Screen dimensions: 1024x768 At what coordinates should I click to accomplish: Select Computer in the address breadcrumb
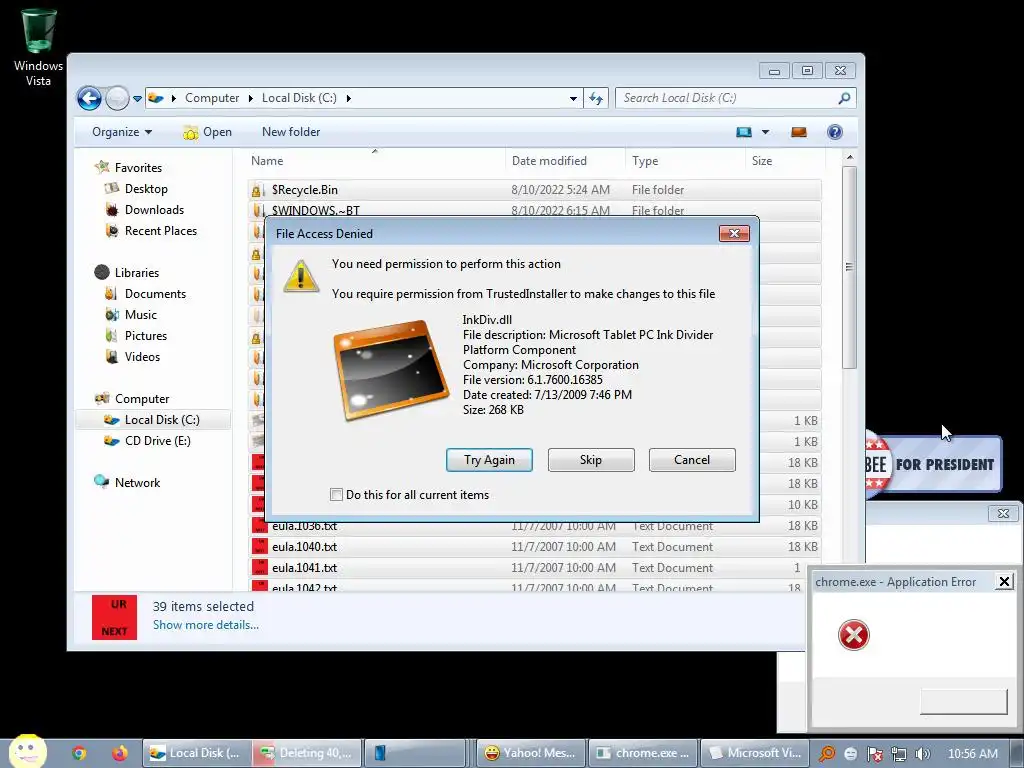[x=212, y=98]
